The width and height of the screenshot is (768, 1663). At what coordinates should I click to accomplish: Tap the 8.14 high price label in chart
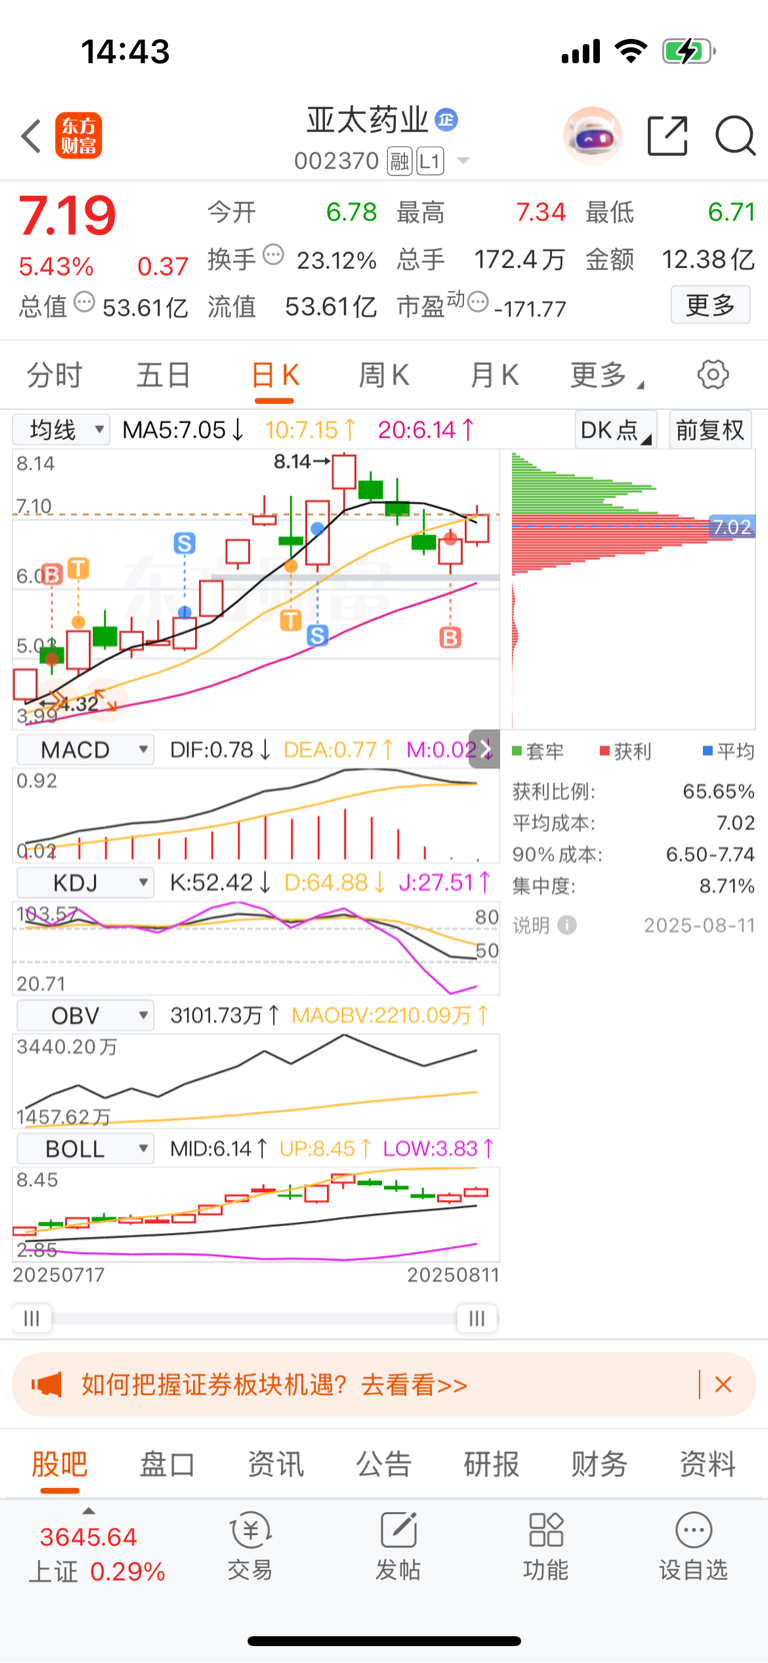(x=293, y=461)
